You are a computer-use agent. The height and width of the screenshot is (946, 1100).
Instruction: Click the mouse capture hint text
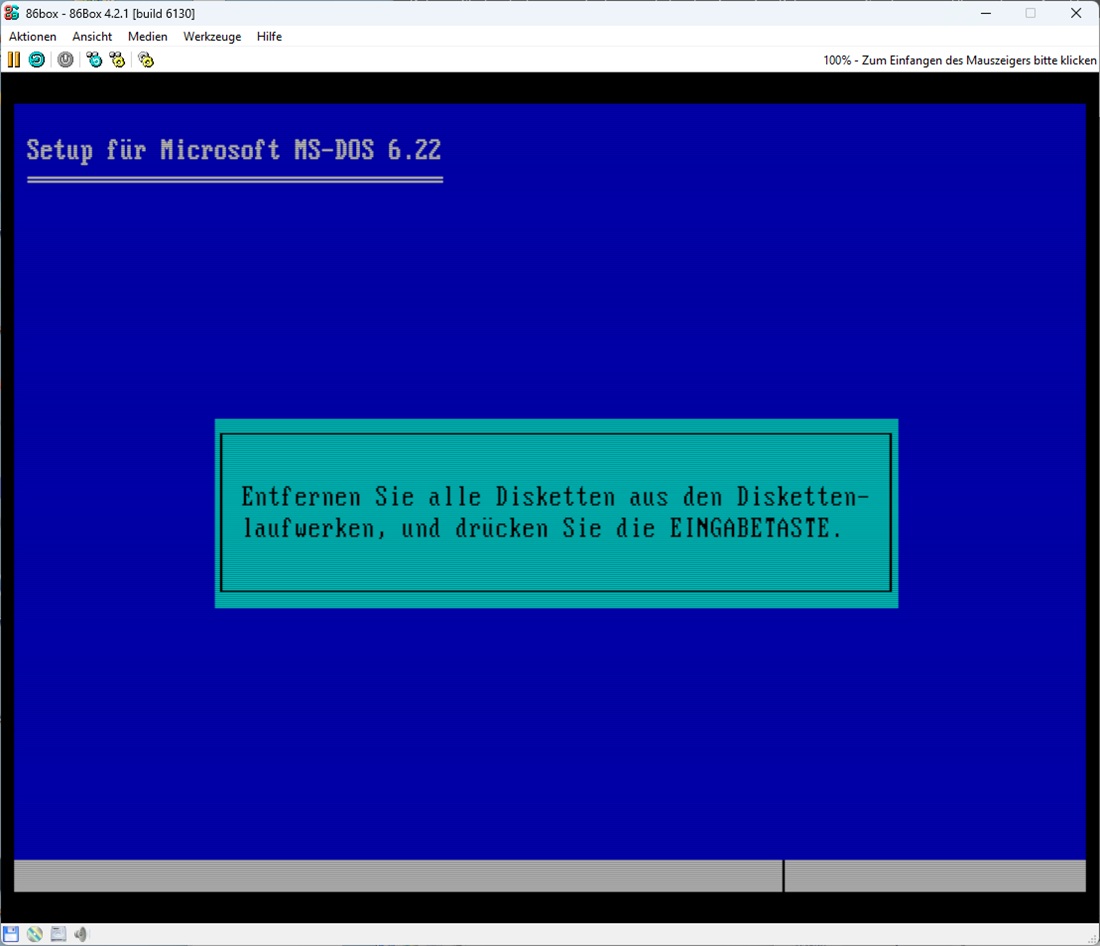[x=959, y=60]
